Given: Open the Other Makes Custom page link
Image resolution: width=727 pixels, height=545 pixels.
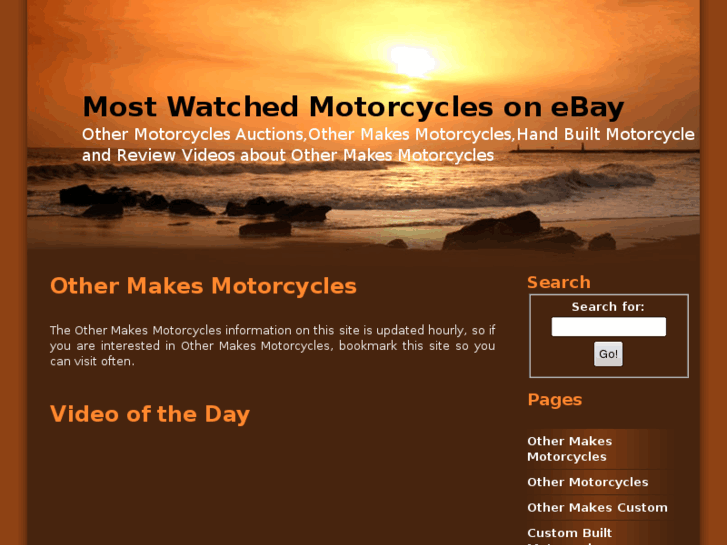Looking at the screenshot, I should pyautogui.click(x=597, y=507).
